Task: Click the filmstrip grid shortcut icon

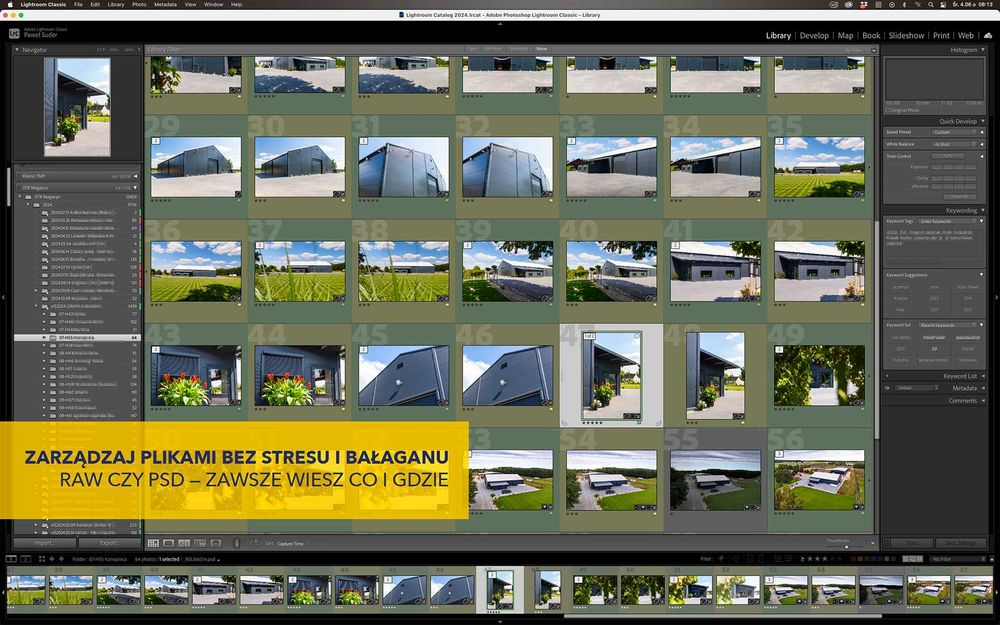Action: coord(41,559)
